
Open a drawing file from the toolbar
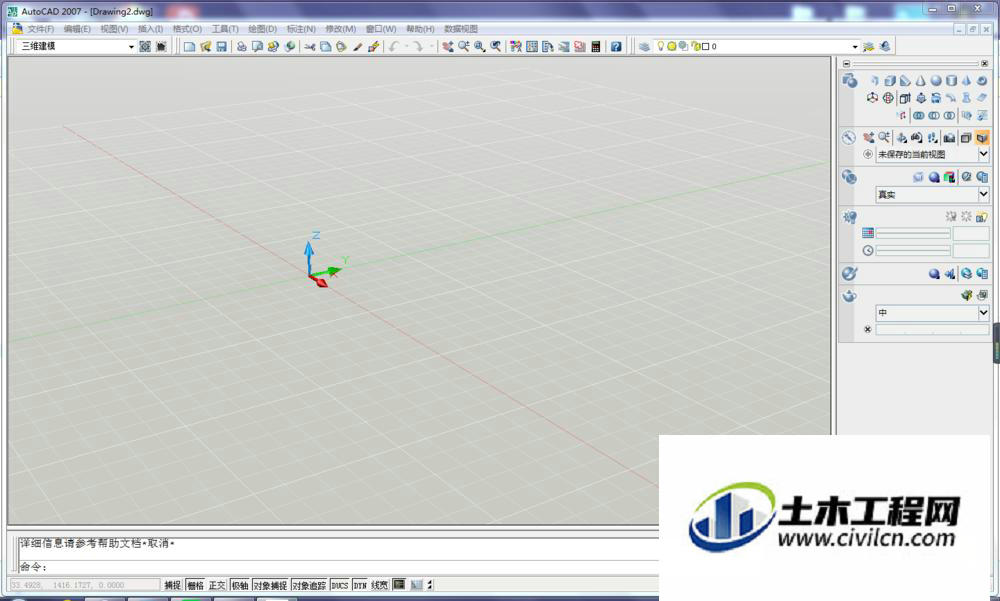point(205,47)
